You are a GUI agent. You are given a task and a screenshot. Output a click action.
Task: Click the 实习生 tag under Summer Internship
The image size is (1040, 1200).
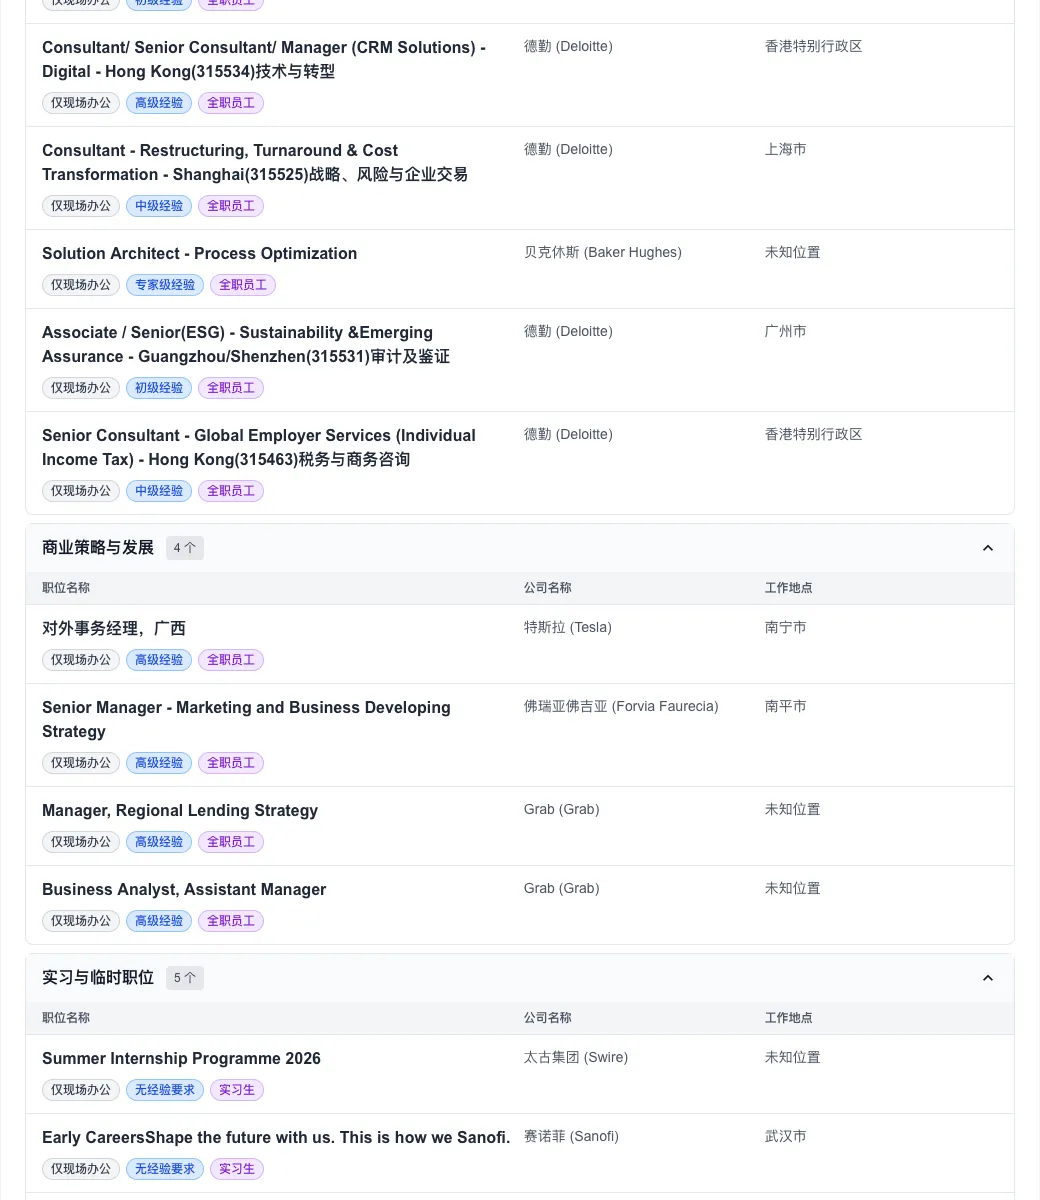click(237, 1090)
